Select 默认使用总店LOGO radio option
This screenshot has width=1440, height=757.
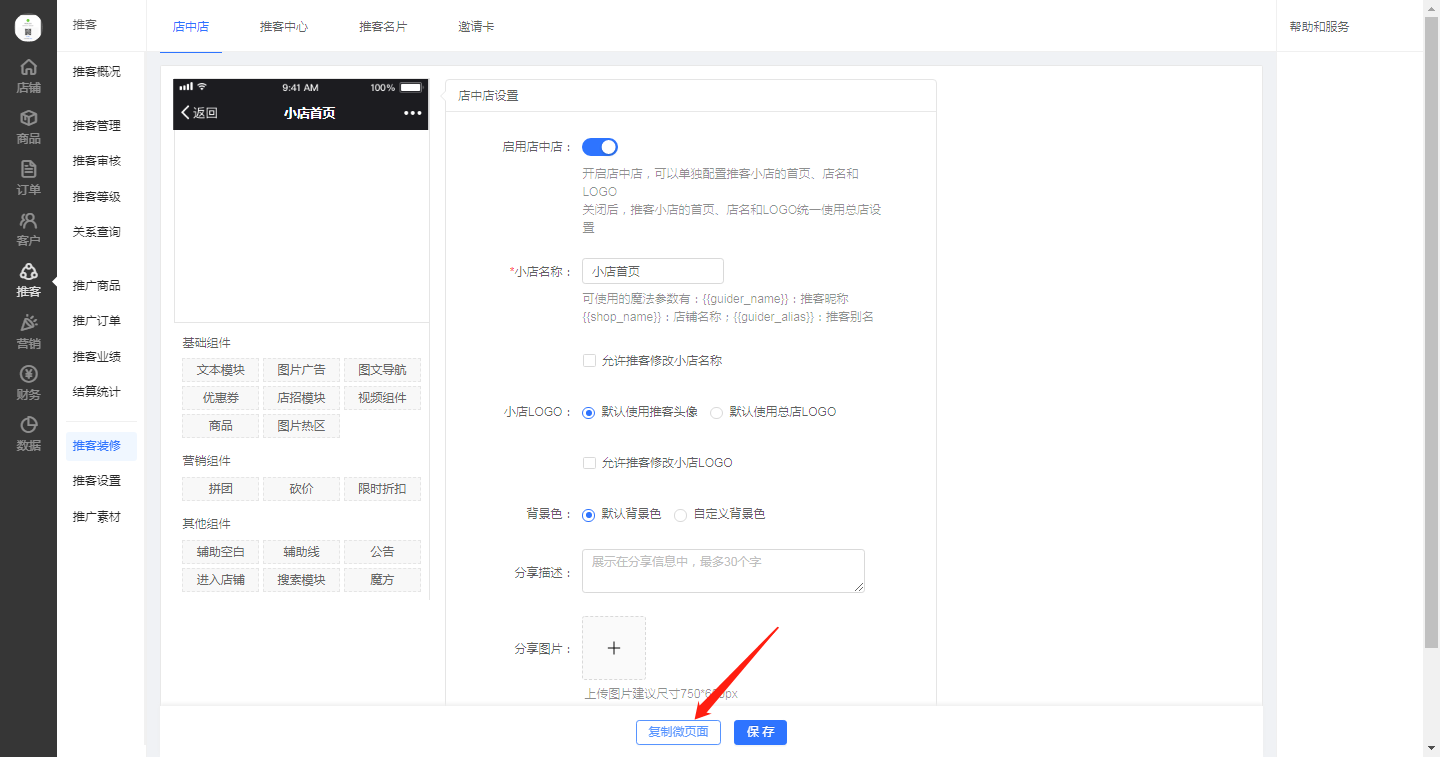point(716,412)
